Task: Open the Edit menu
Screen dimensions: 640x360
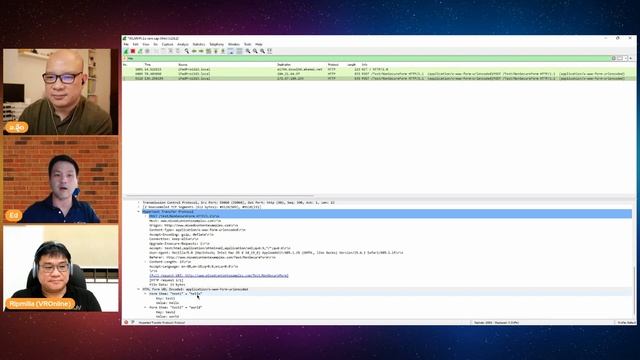Action: click(x=136, y=44)
